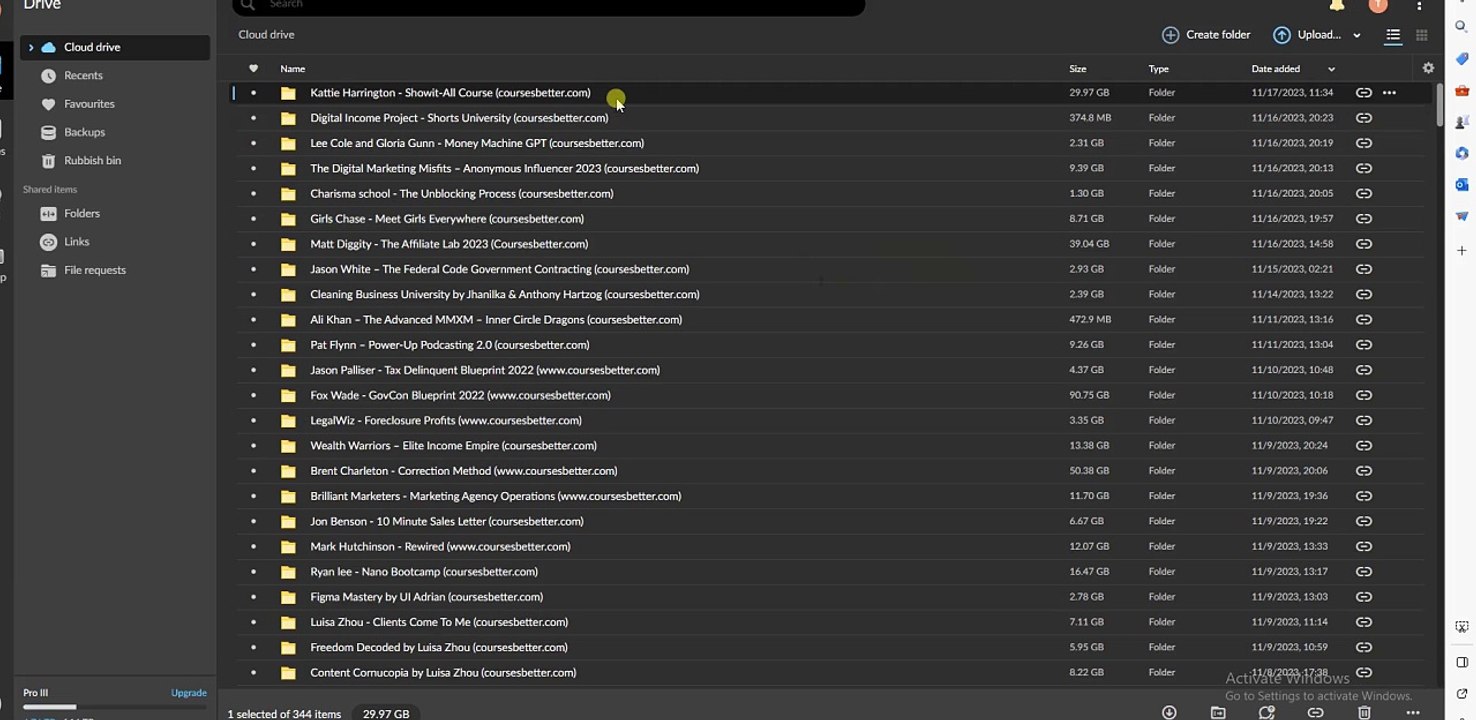Click the plus icon in browser sidebar
The width and height of the screenshot is (1476, 720).
1461,250
